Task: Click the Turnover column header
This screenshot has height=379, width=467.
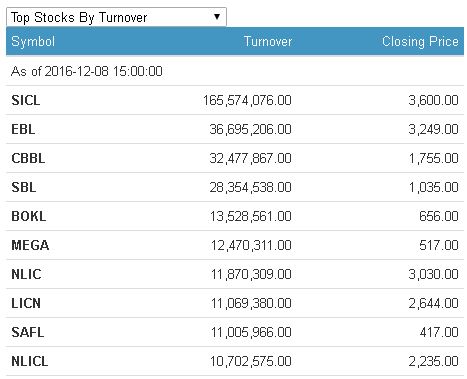Action: pos(268,42)
